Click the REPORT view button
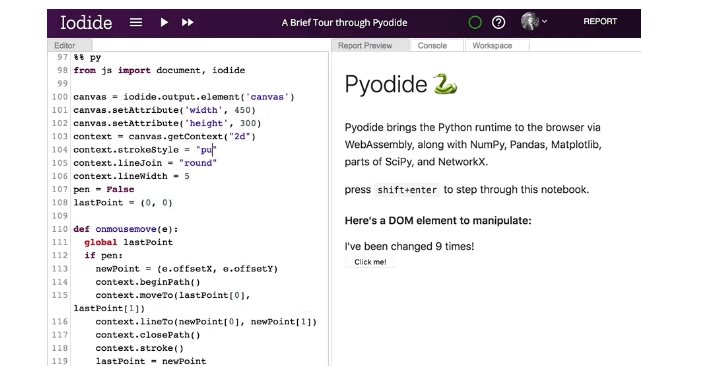 click(x=600, y=21)
